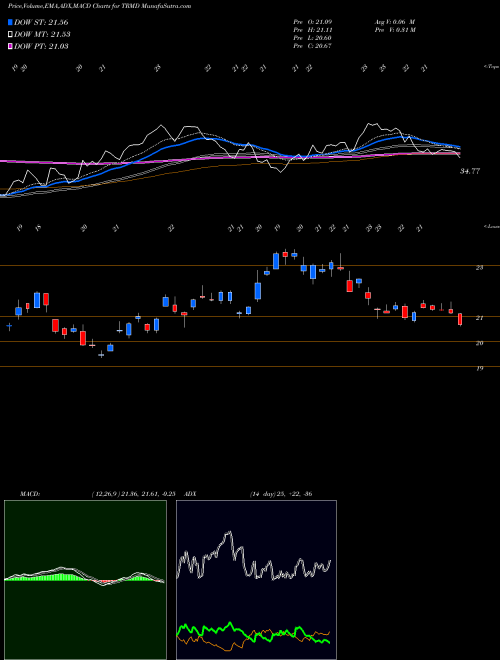Screen dimensions: 500x660
Task: Click the previous high value 'H: 21.11'
Action: click(x=319, y=30)
